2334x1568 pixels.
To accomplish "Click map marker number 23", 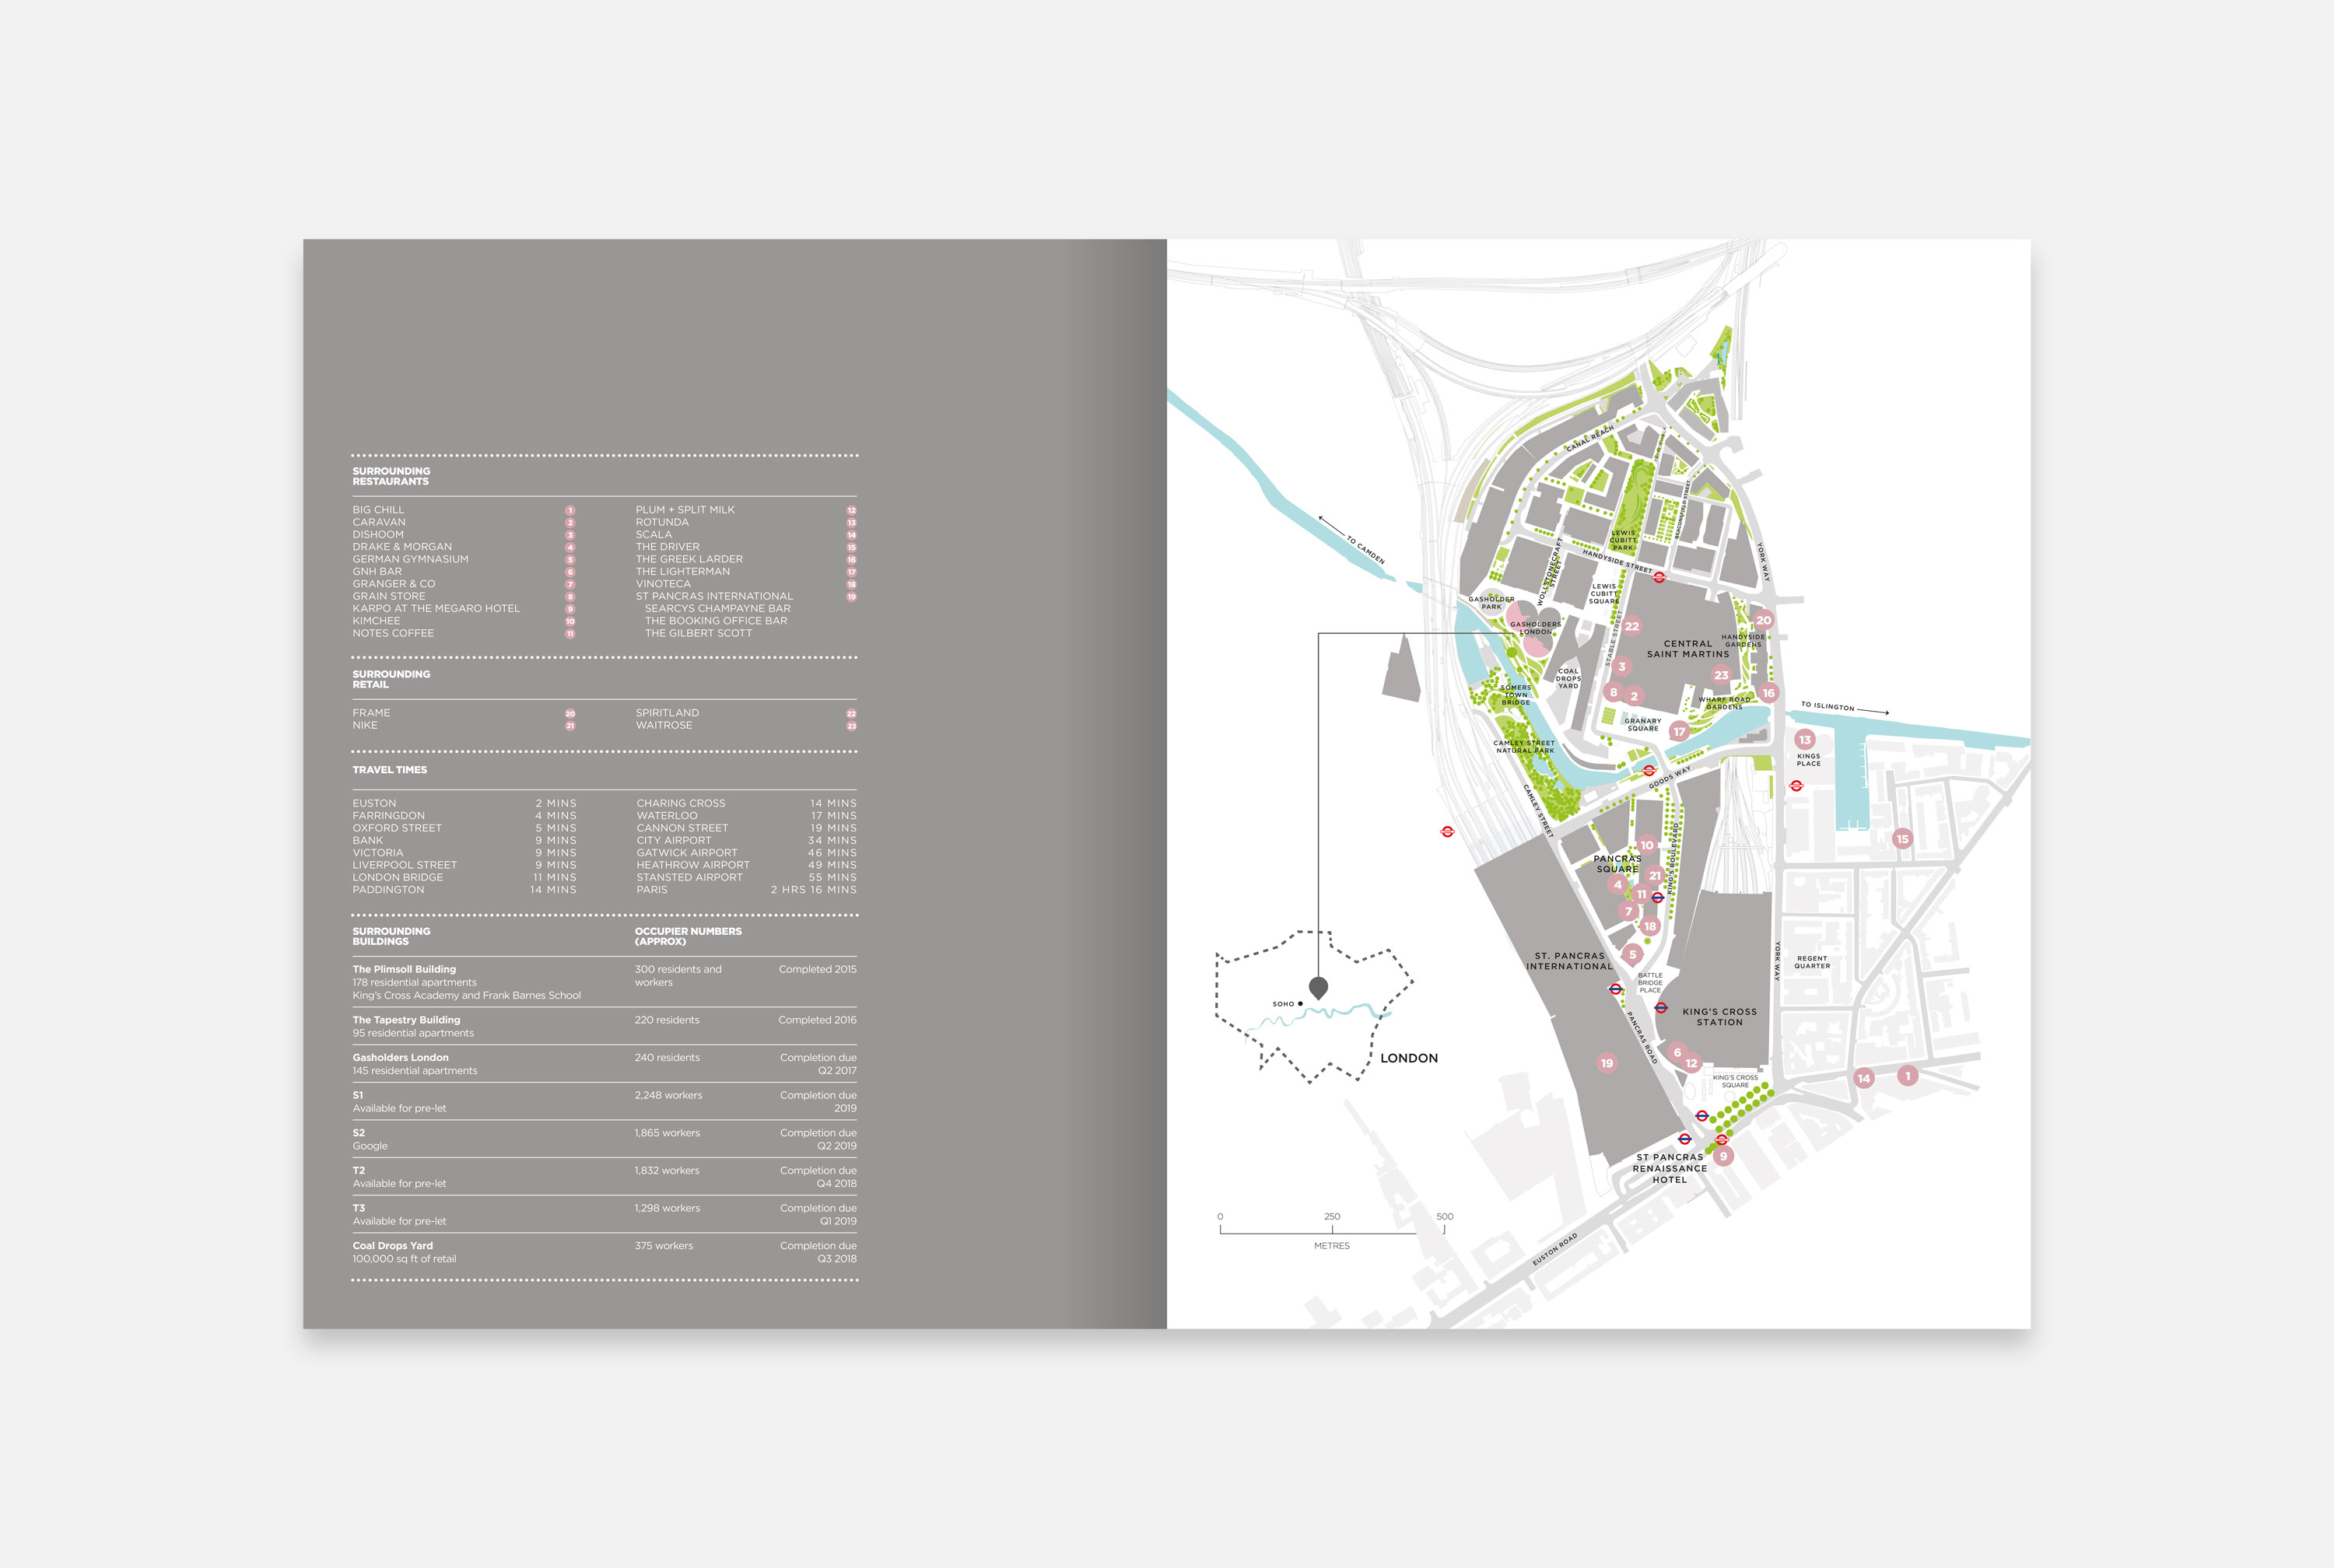I will 1721,675.
